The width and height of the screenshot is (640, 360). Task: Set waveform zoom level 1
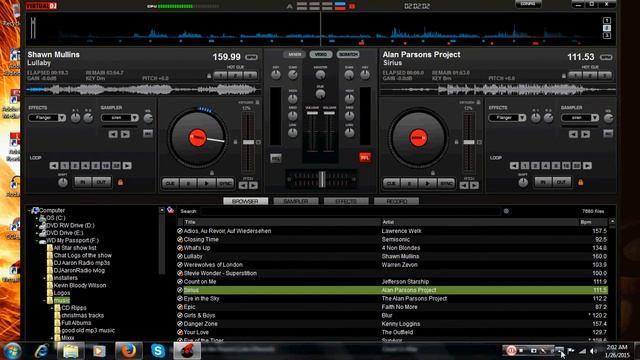click(607, 20)
